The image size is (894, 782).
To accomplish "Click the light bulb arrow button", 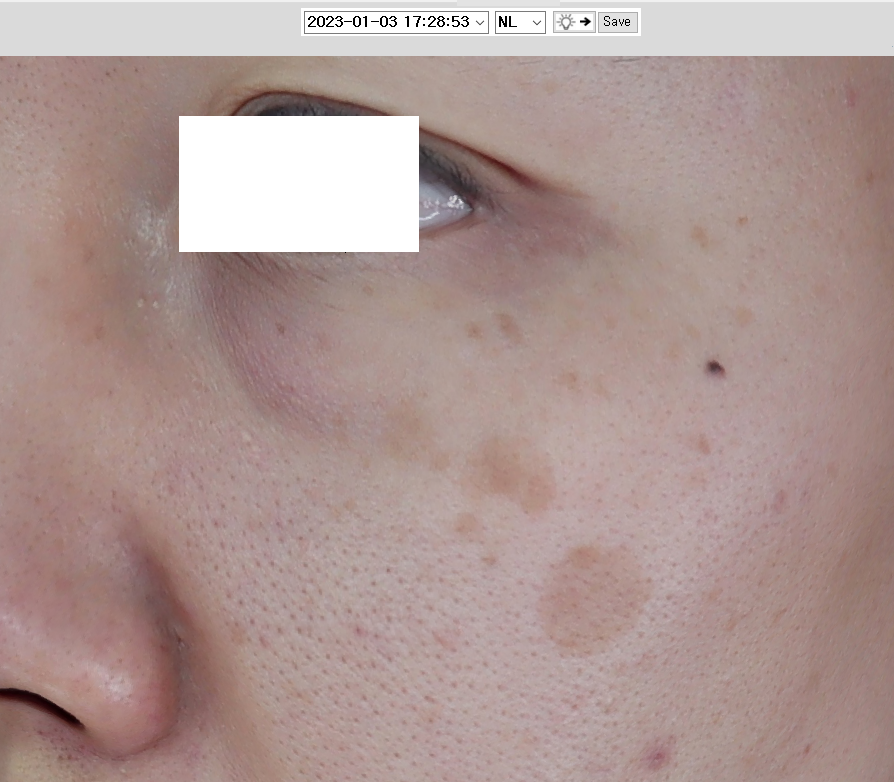I will (x=574, y=22).
